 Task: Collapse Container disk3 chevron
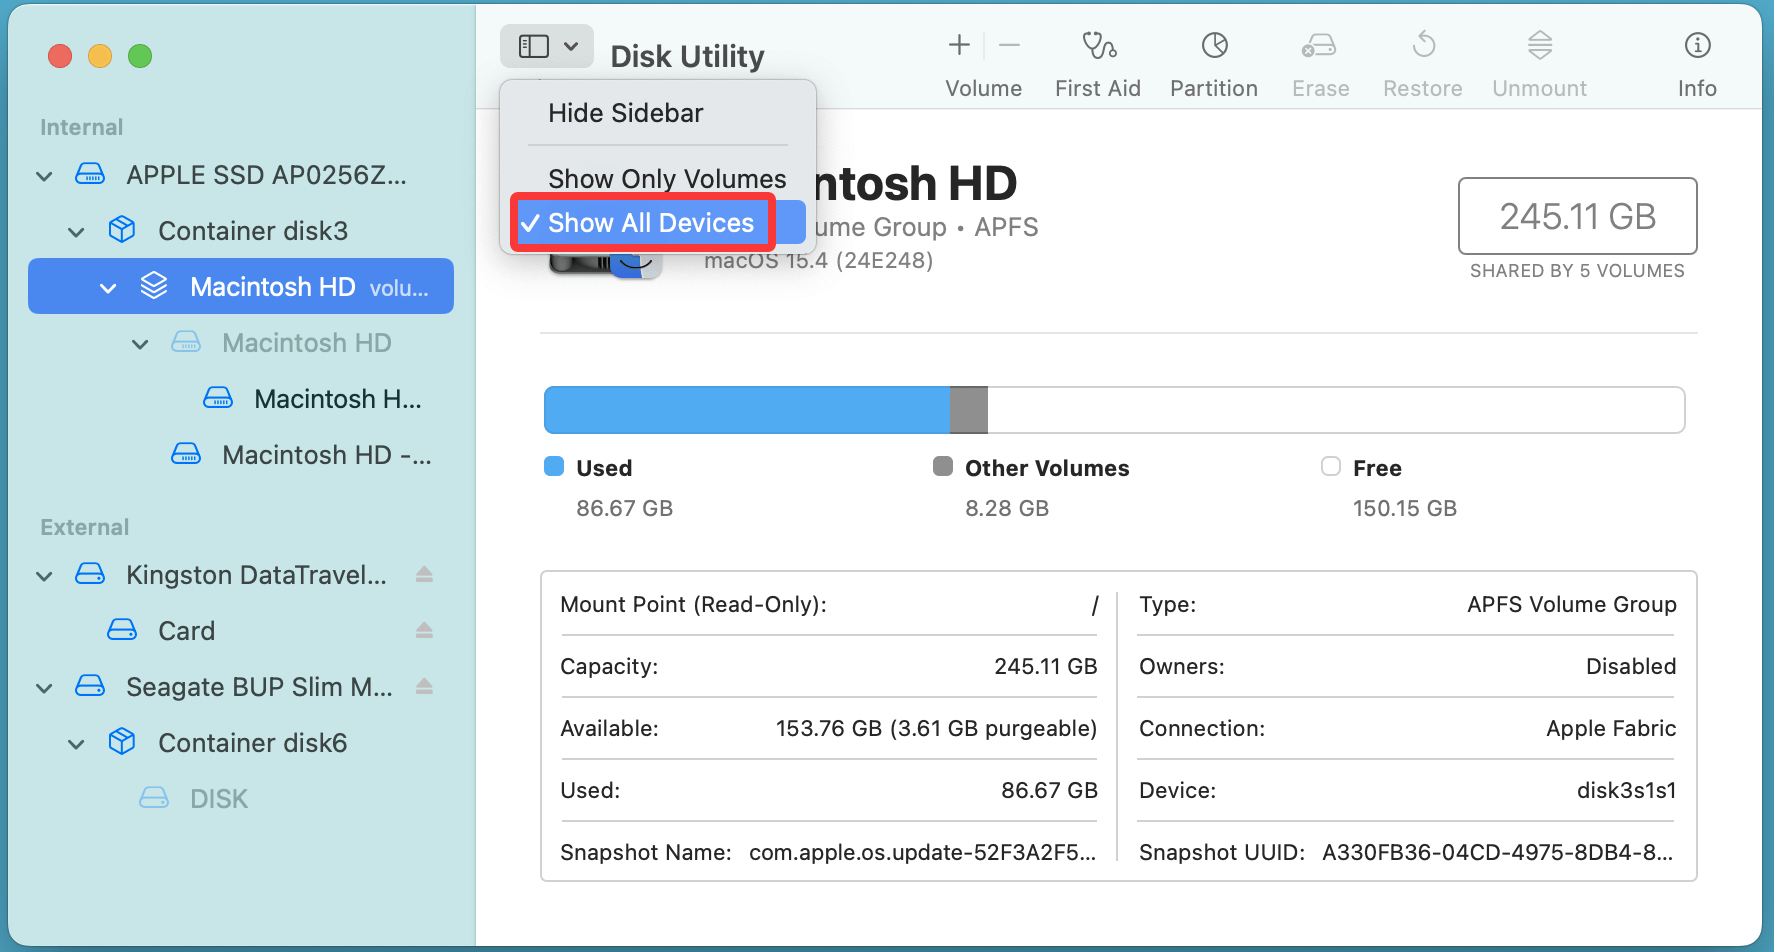click(x=76, y=233)
